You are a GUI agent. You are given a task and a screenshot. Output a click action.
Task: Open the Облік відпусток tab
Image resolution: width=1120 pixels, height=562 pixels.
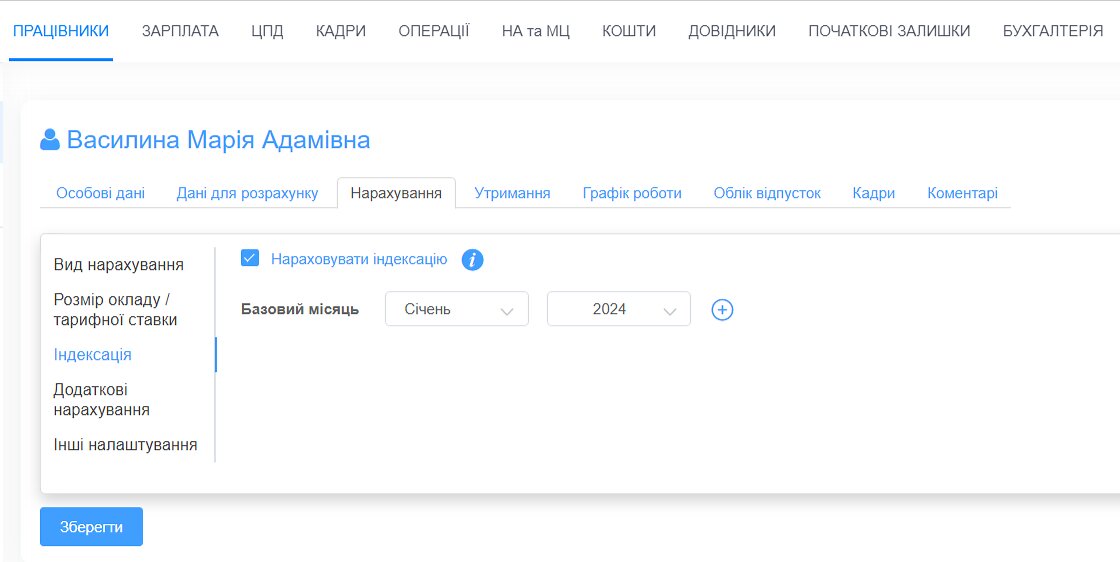[x=767, y=193]
